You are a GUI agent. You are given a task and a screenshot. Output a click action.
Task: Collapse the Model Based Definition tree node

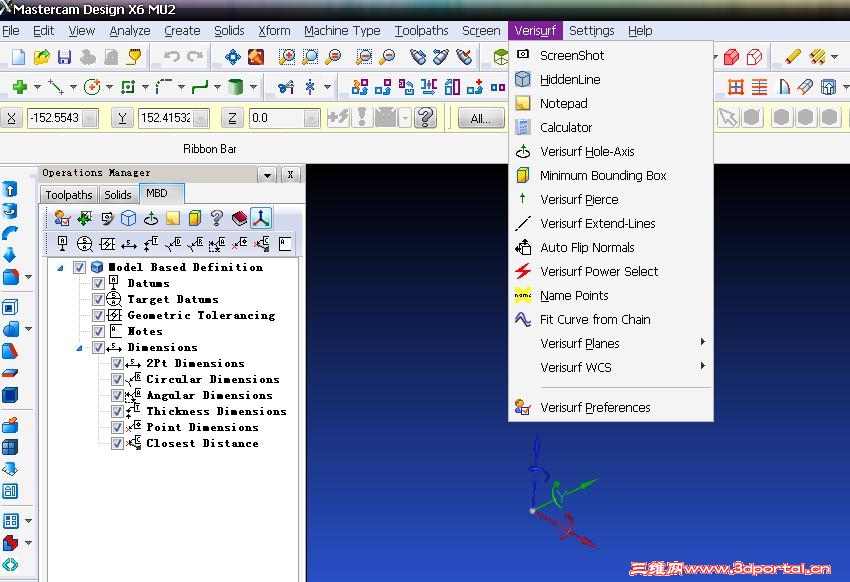[x=60, y=268]
